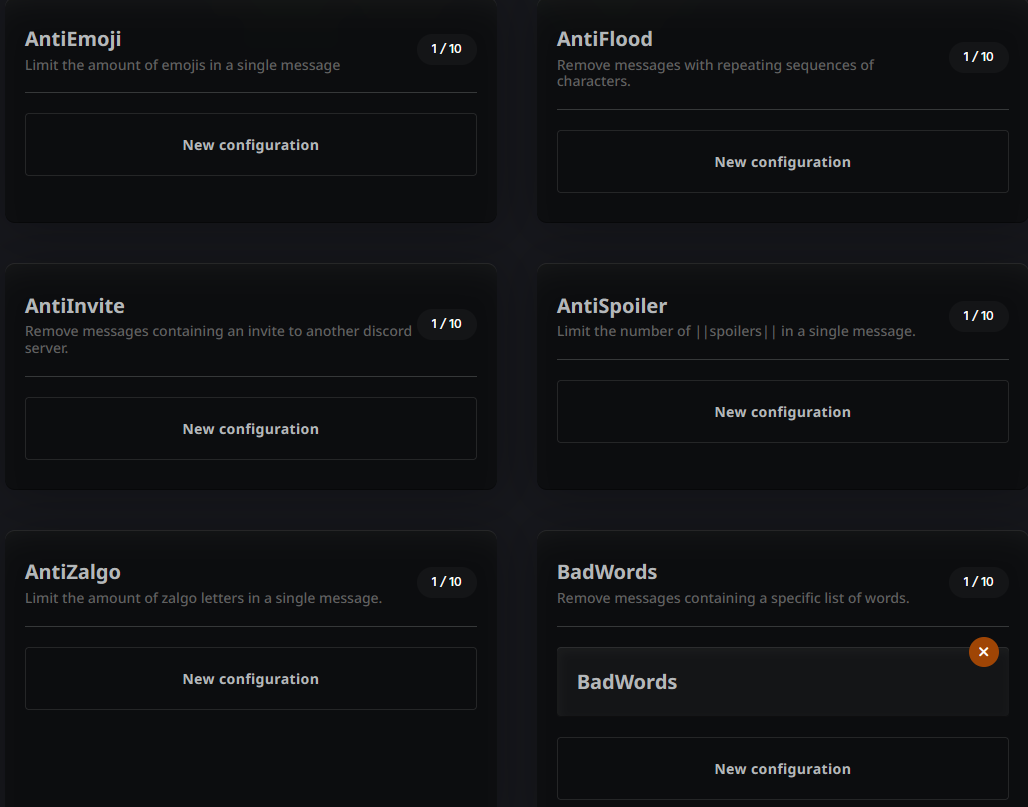Click the AntiInvite module heading
Viewport: 1028px width, 807px height.
(x=75, y=306)
